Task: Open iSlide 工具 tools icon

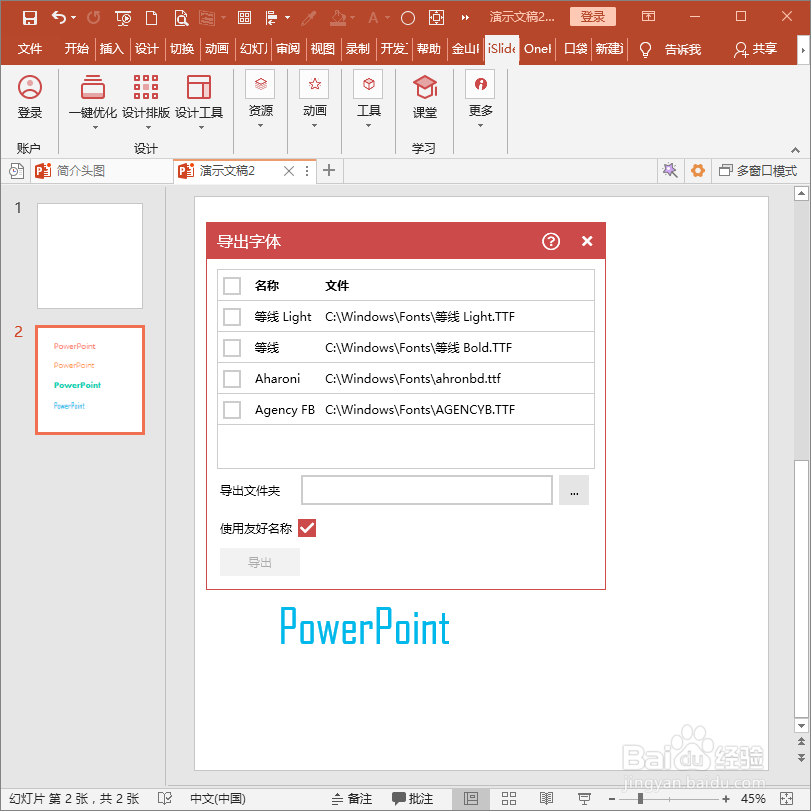Action: 368,84
